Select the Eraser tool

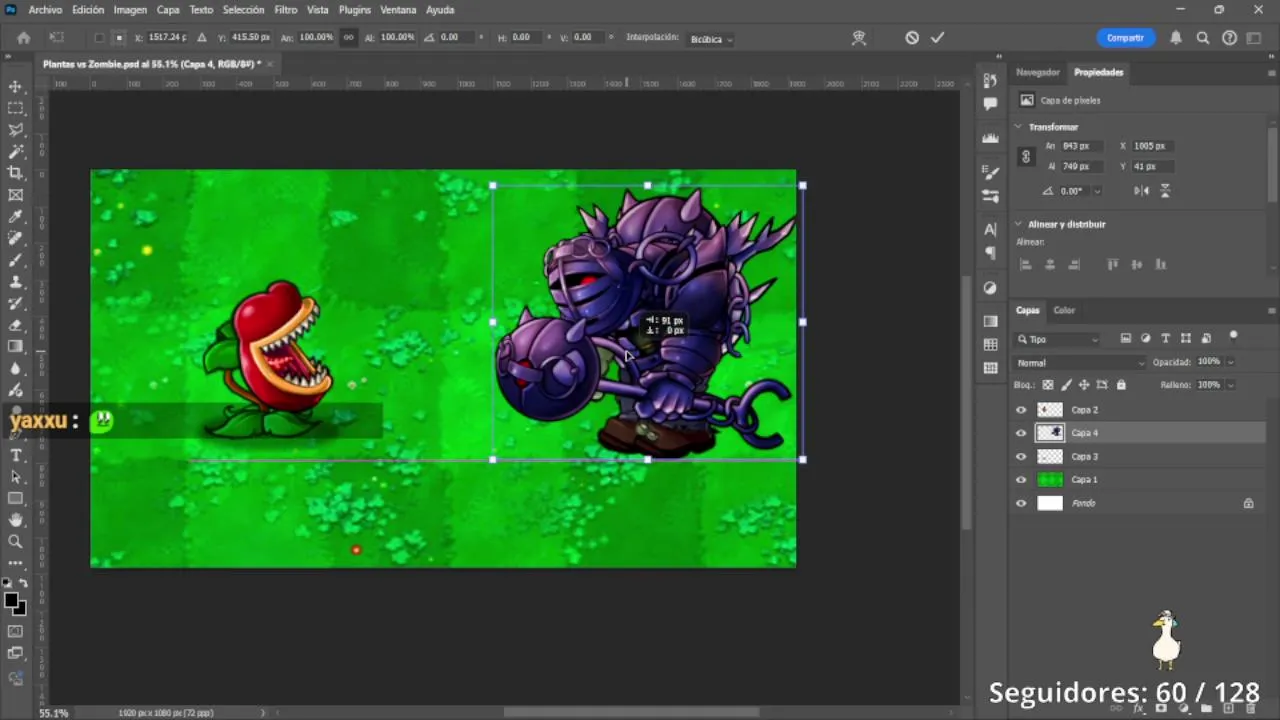tap(15, 325)
